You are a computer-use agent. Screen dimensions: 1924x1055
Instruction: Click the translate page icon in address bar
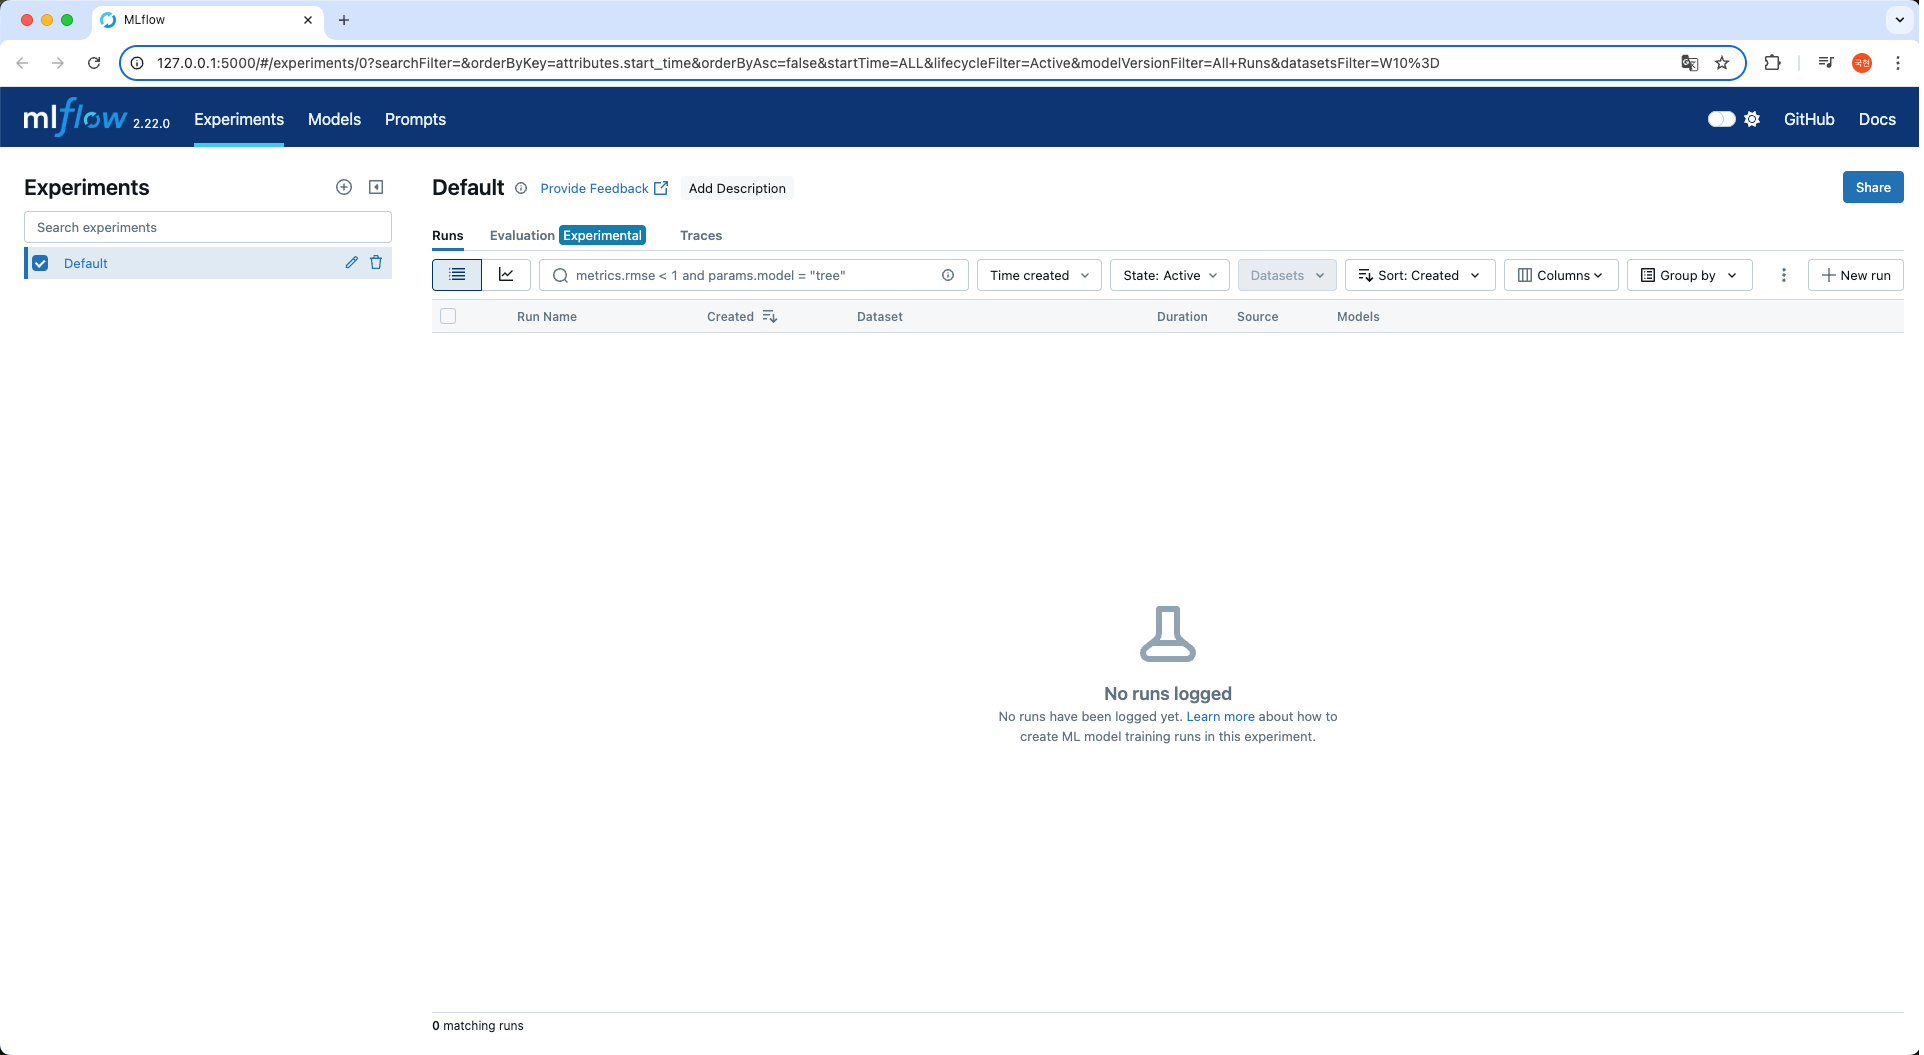click(1690, 63)
